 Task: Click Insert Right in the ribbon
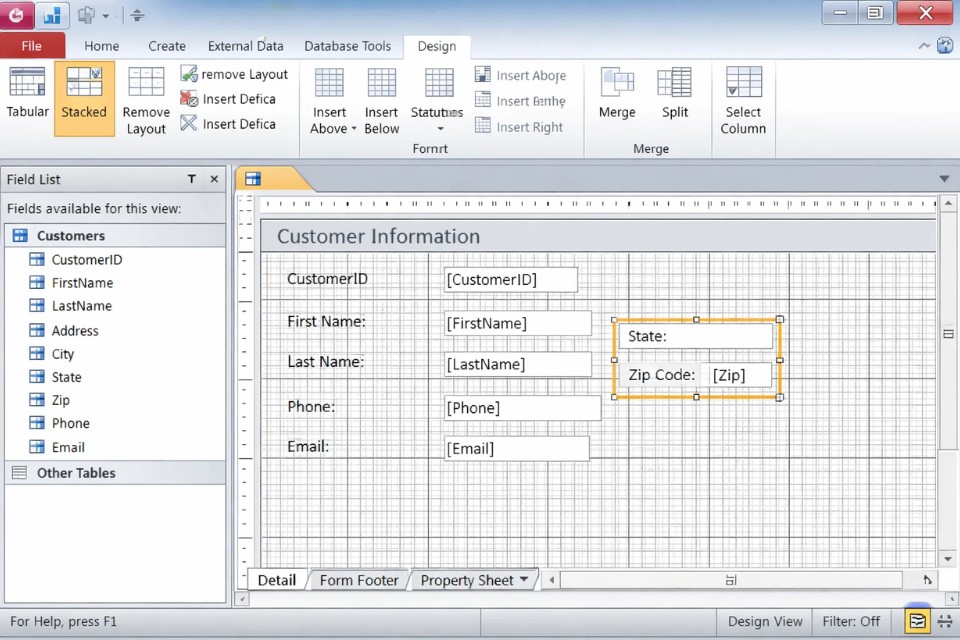pos(520,127)
